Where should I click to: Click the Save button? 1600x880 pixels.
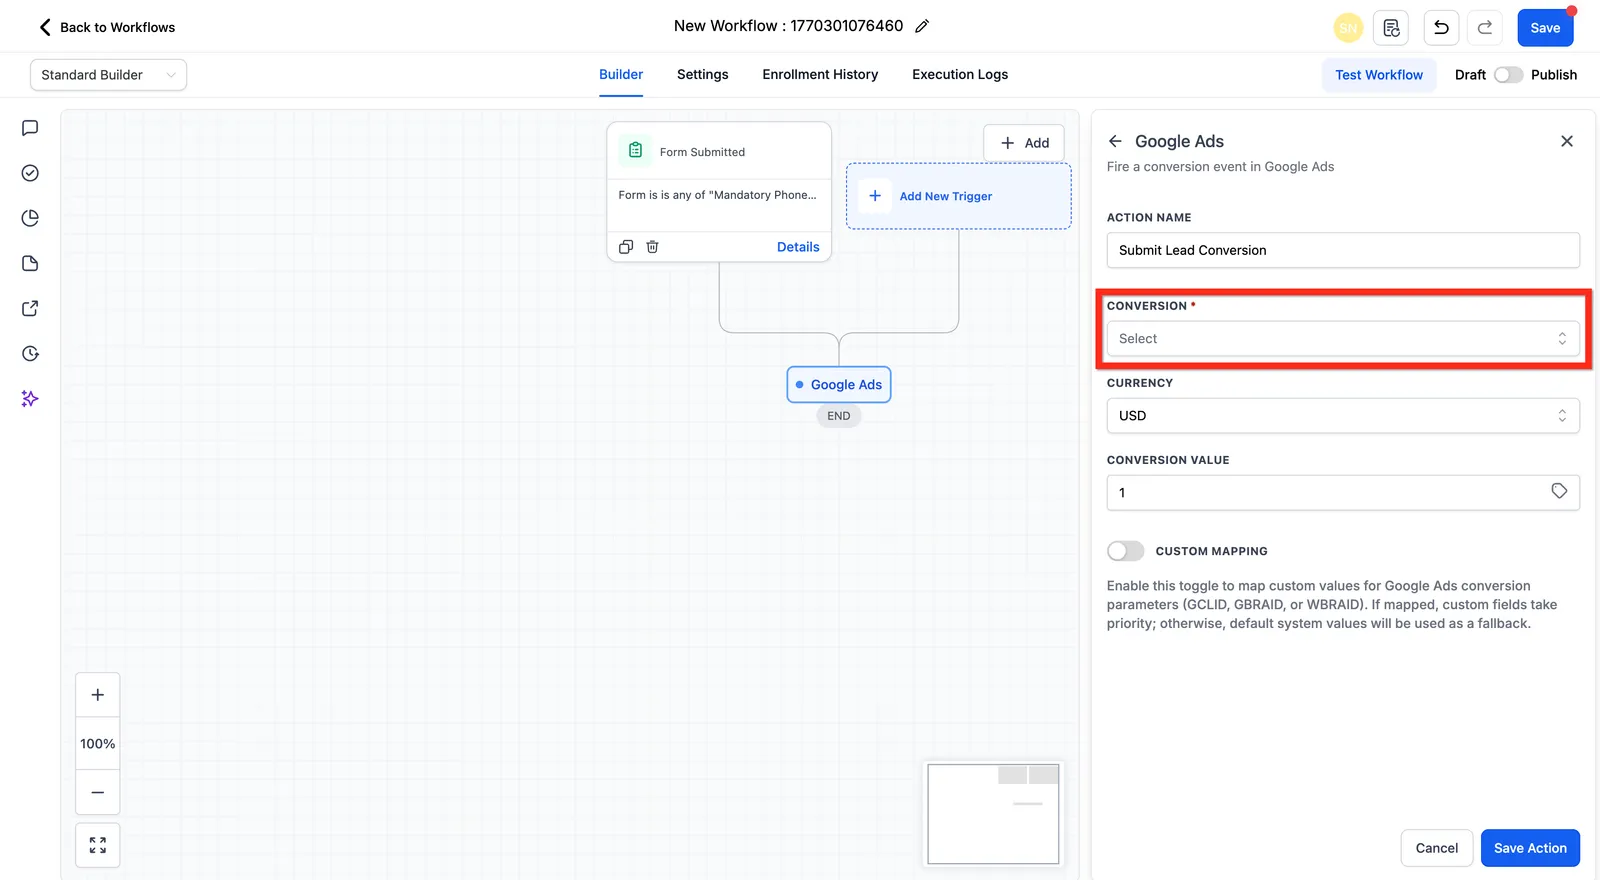1545,28
